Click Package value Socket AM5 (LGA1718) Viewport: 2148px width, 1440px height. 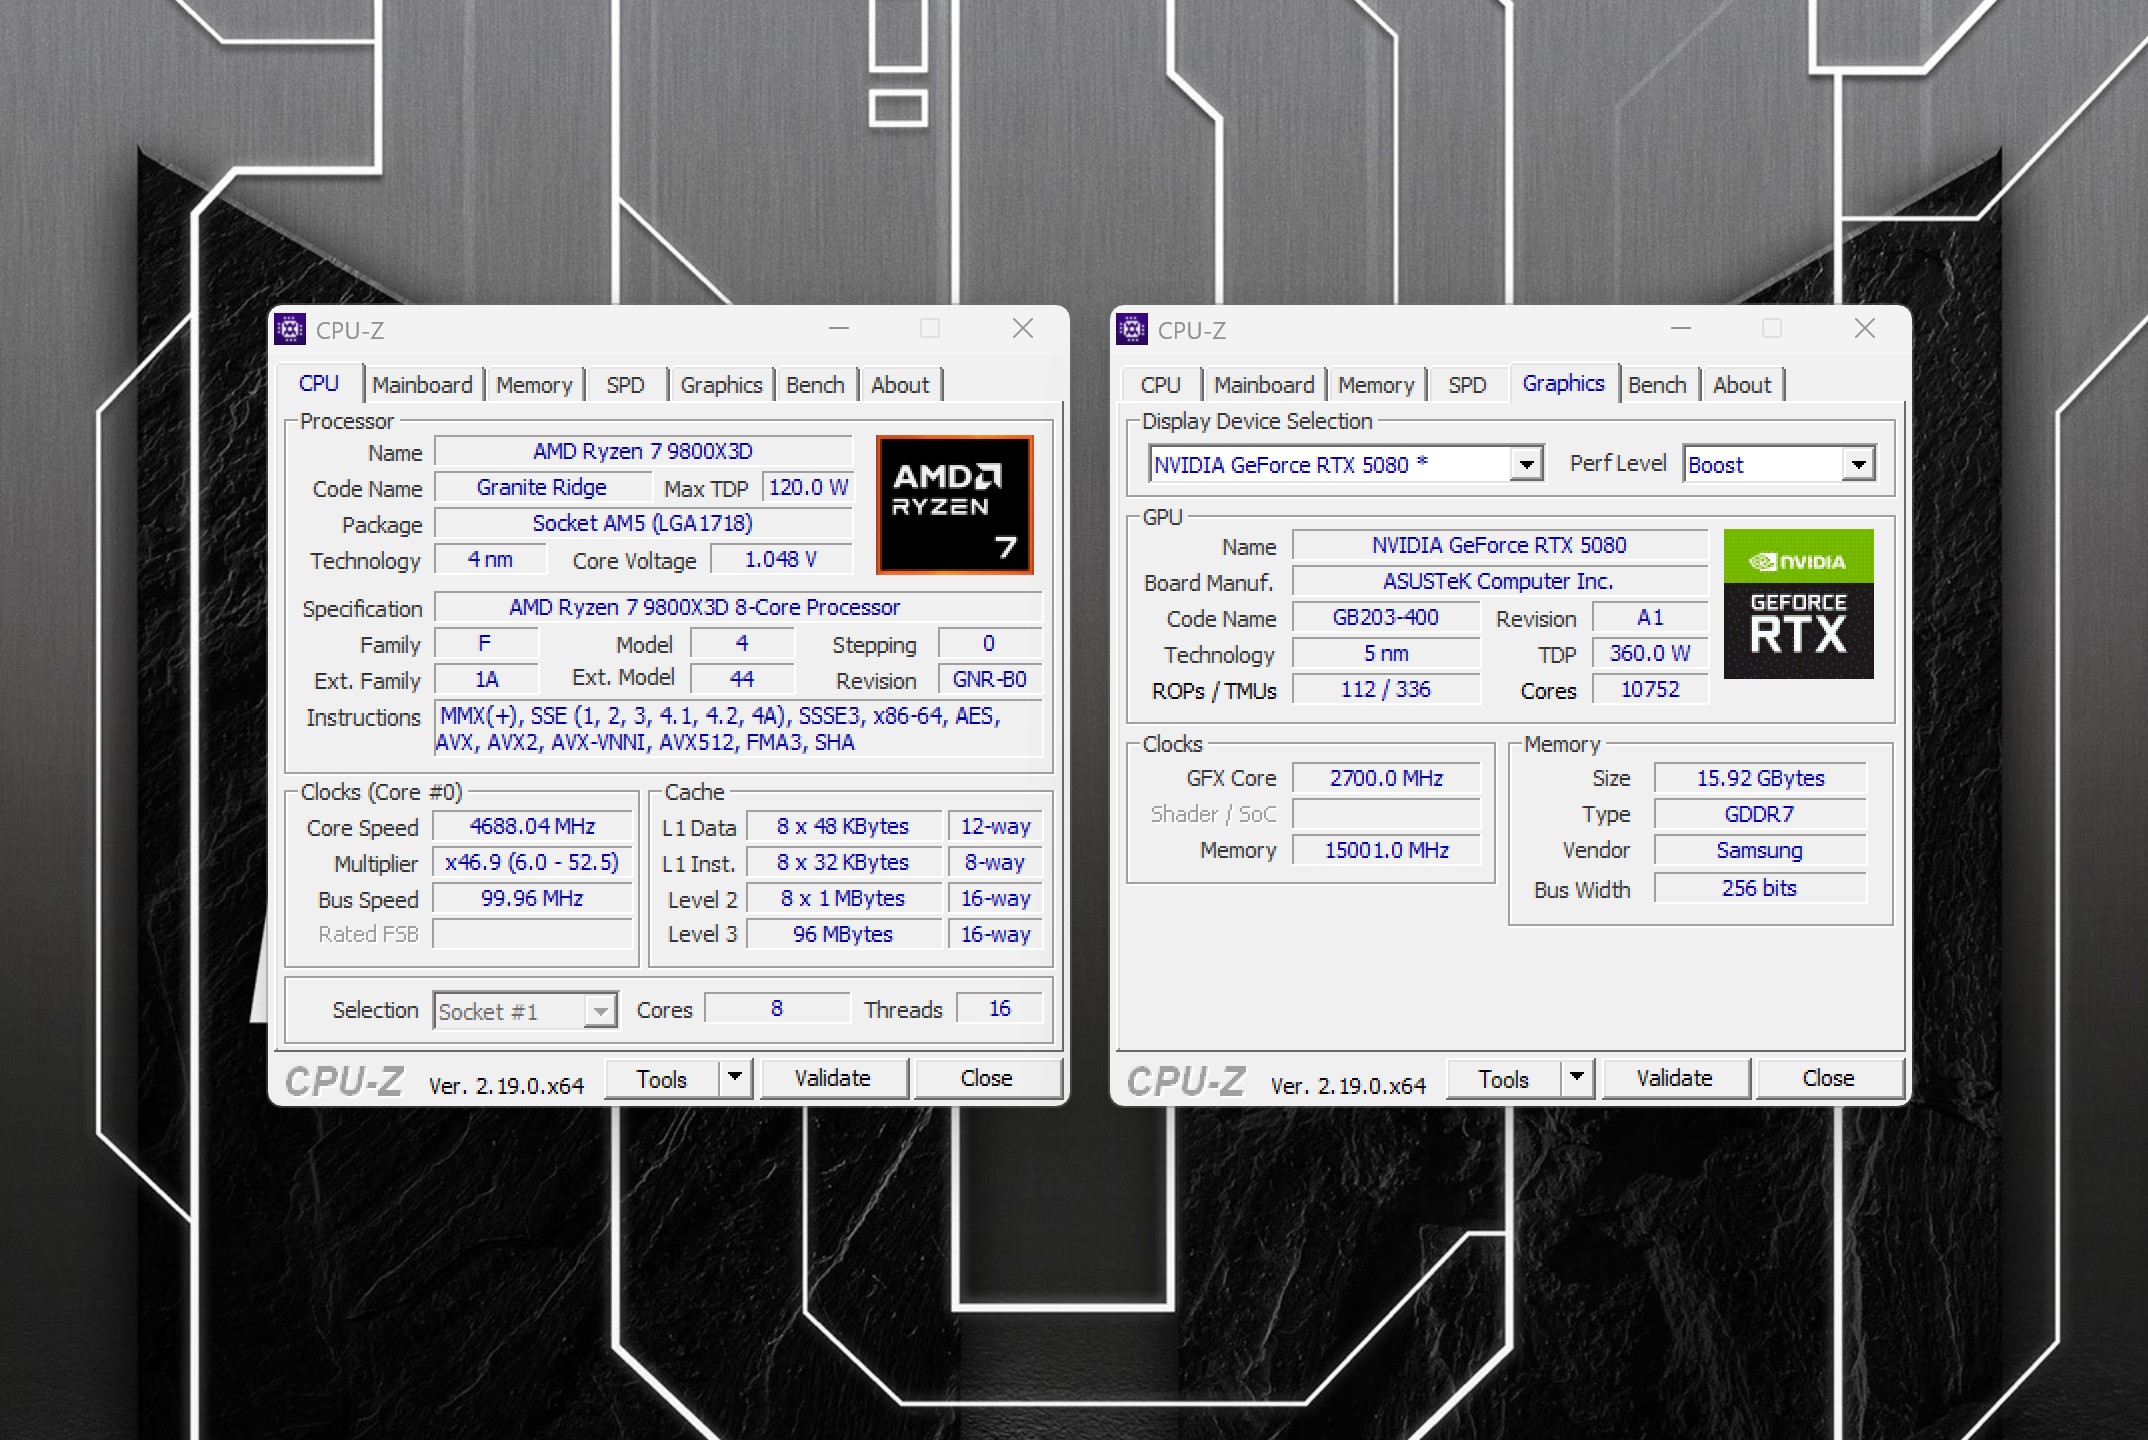tap(643, 524)
